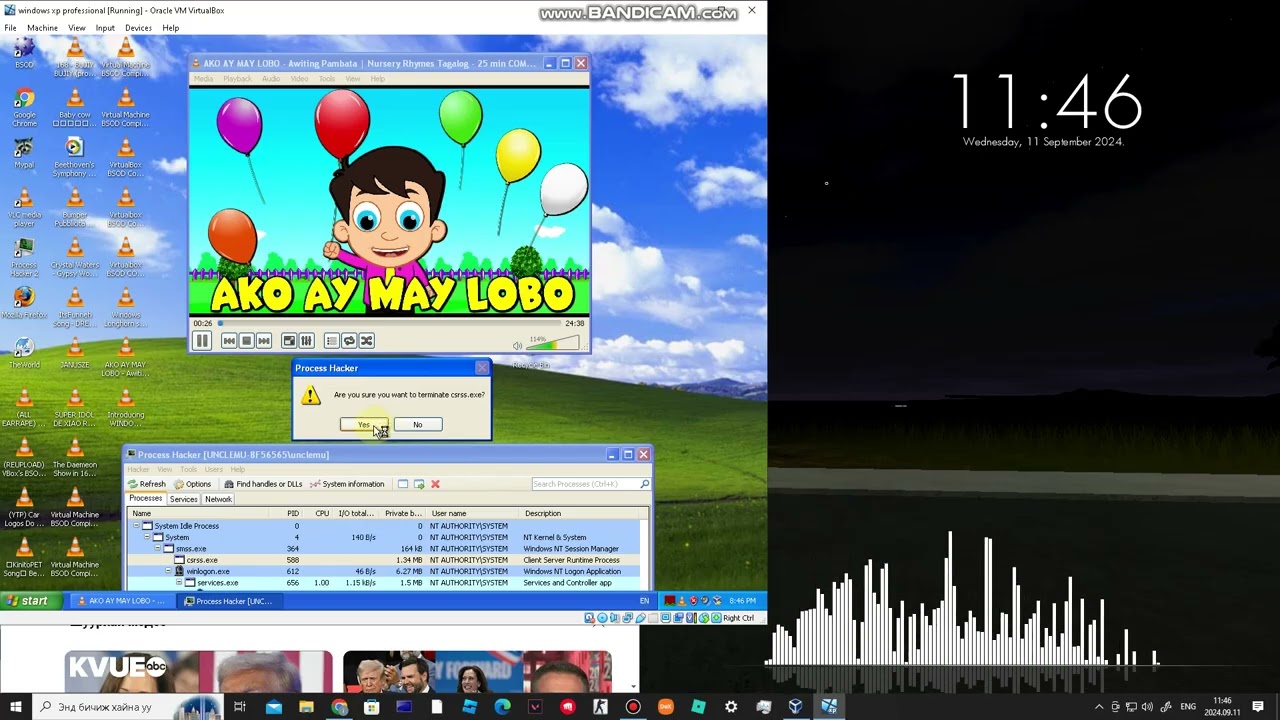Open Options in Process Hacker toolbar
Screen dimensions: 1280x720
point(192,484)
